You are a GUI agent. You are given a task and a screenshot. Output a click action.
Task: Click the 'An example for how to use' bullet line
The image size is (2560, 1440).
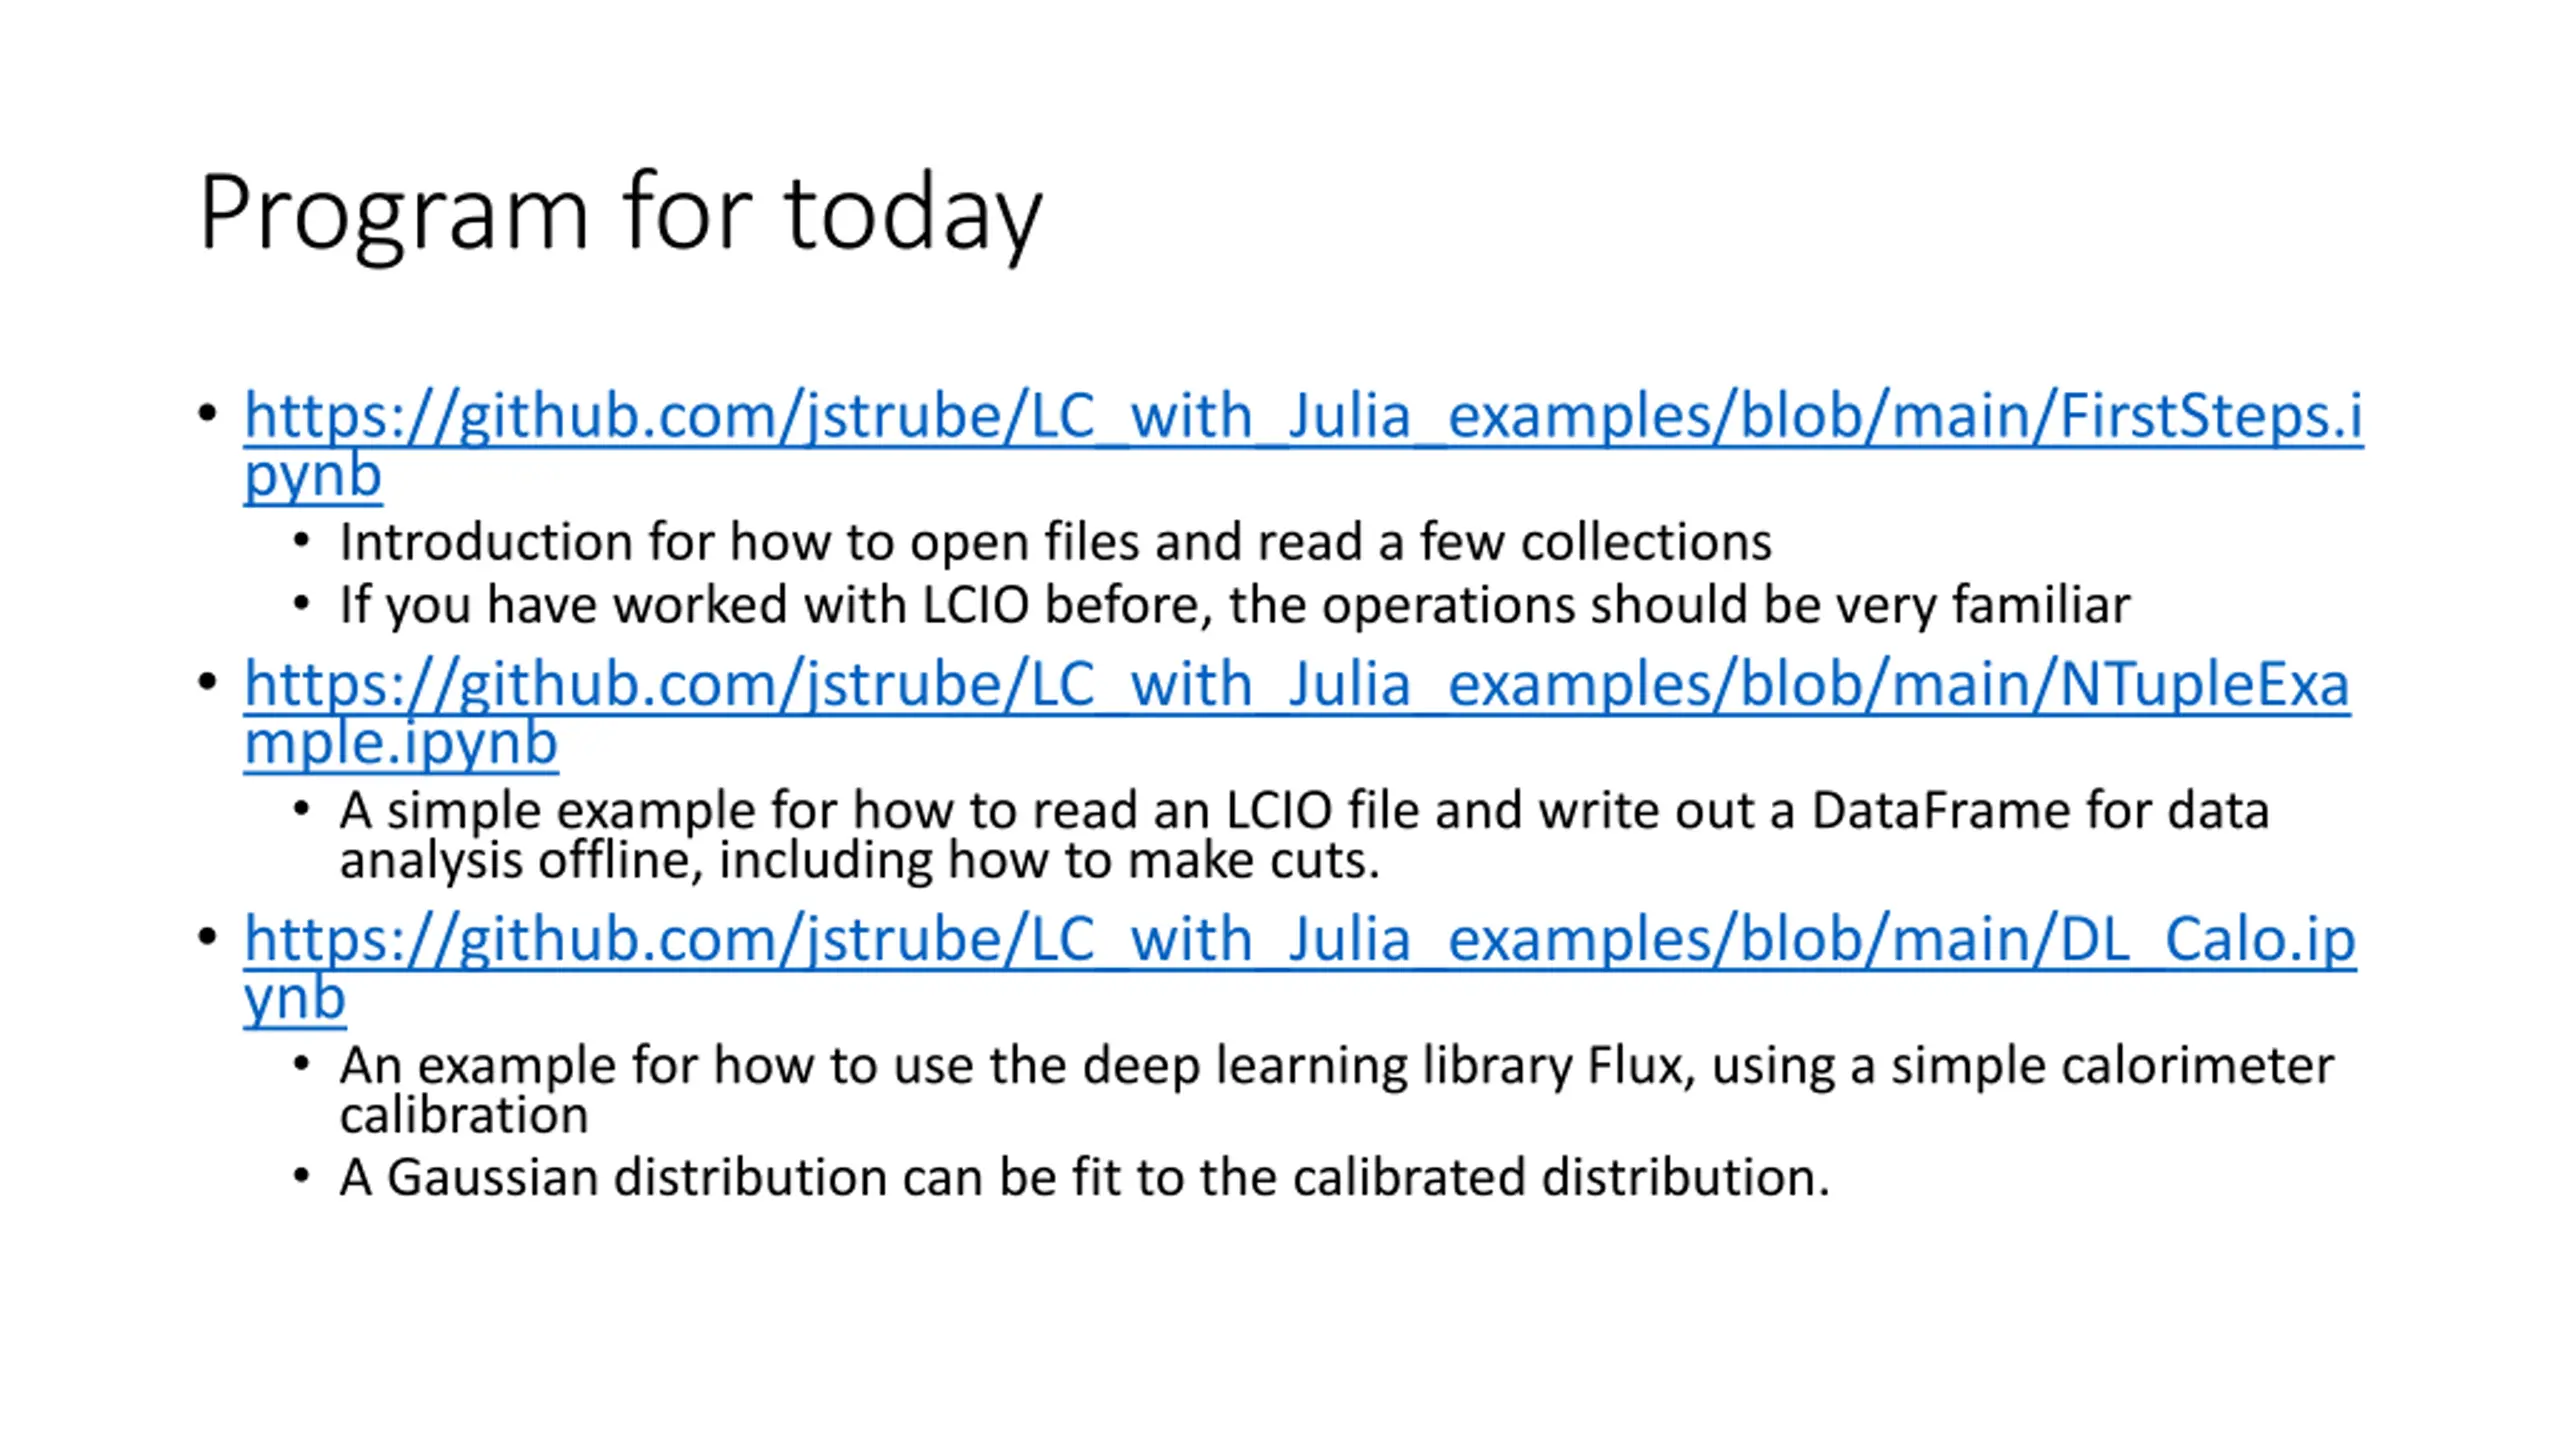tap(1337, 1065)
